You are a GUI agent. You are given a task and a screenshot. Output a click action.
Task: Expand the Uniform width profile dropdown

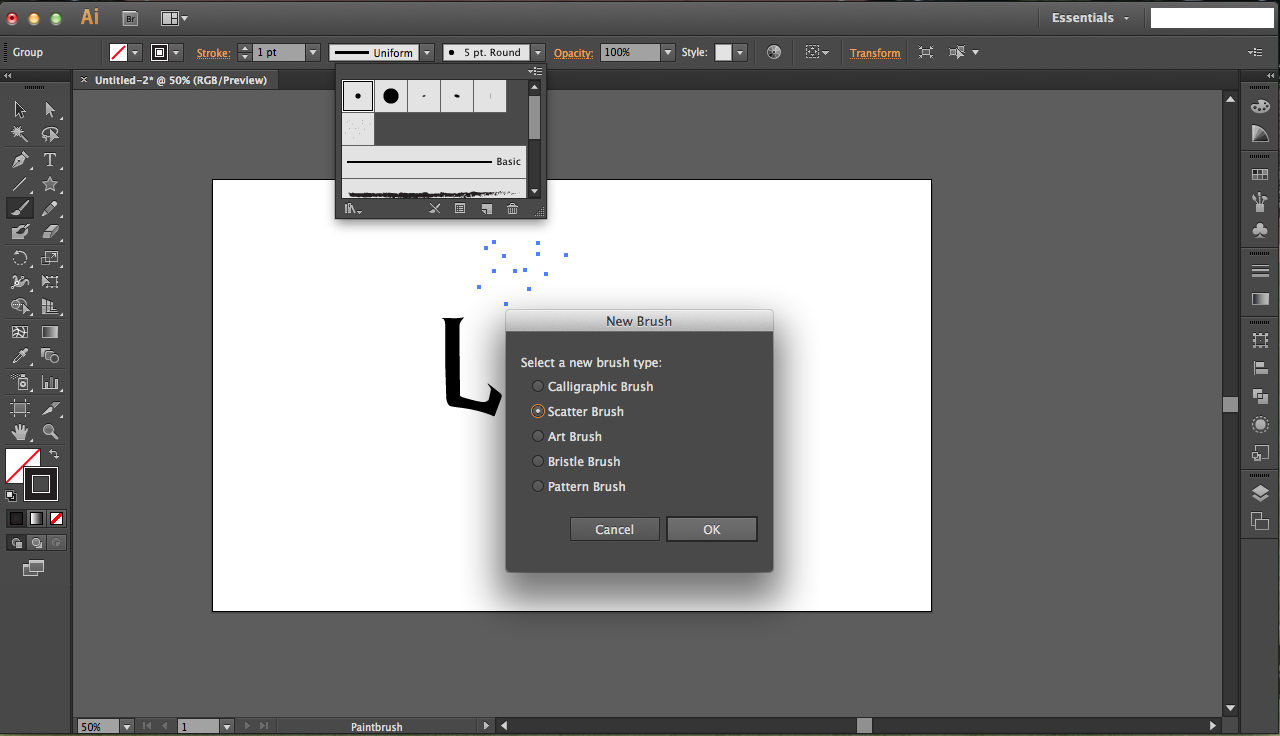click(427, 53)
